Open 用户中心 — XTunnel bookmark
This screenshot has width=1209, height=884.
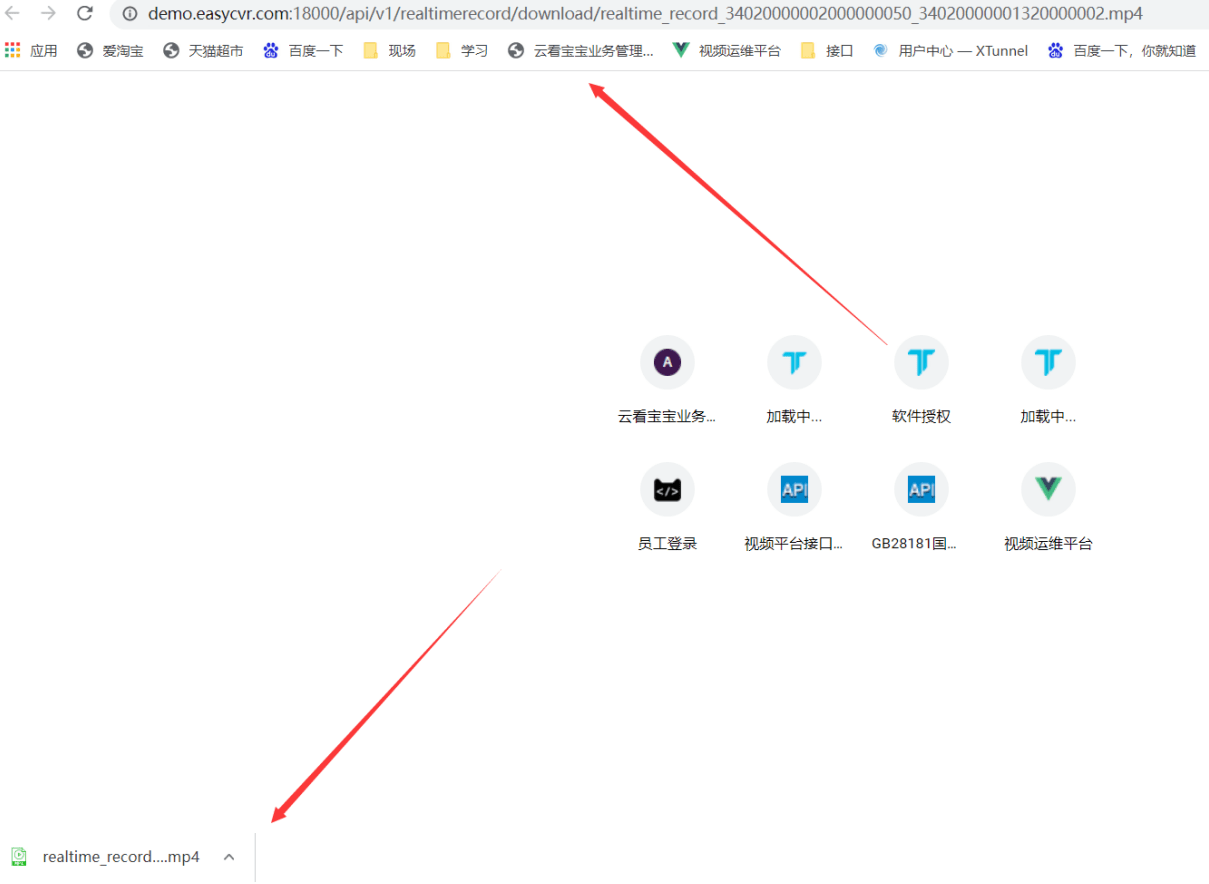tap(950, 51)
